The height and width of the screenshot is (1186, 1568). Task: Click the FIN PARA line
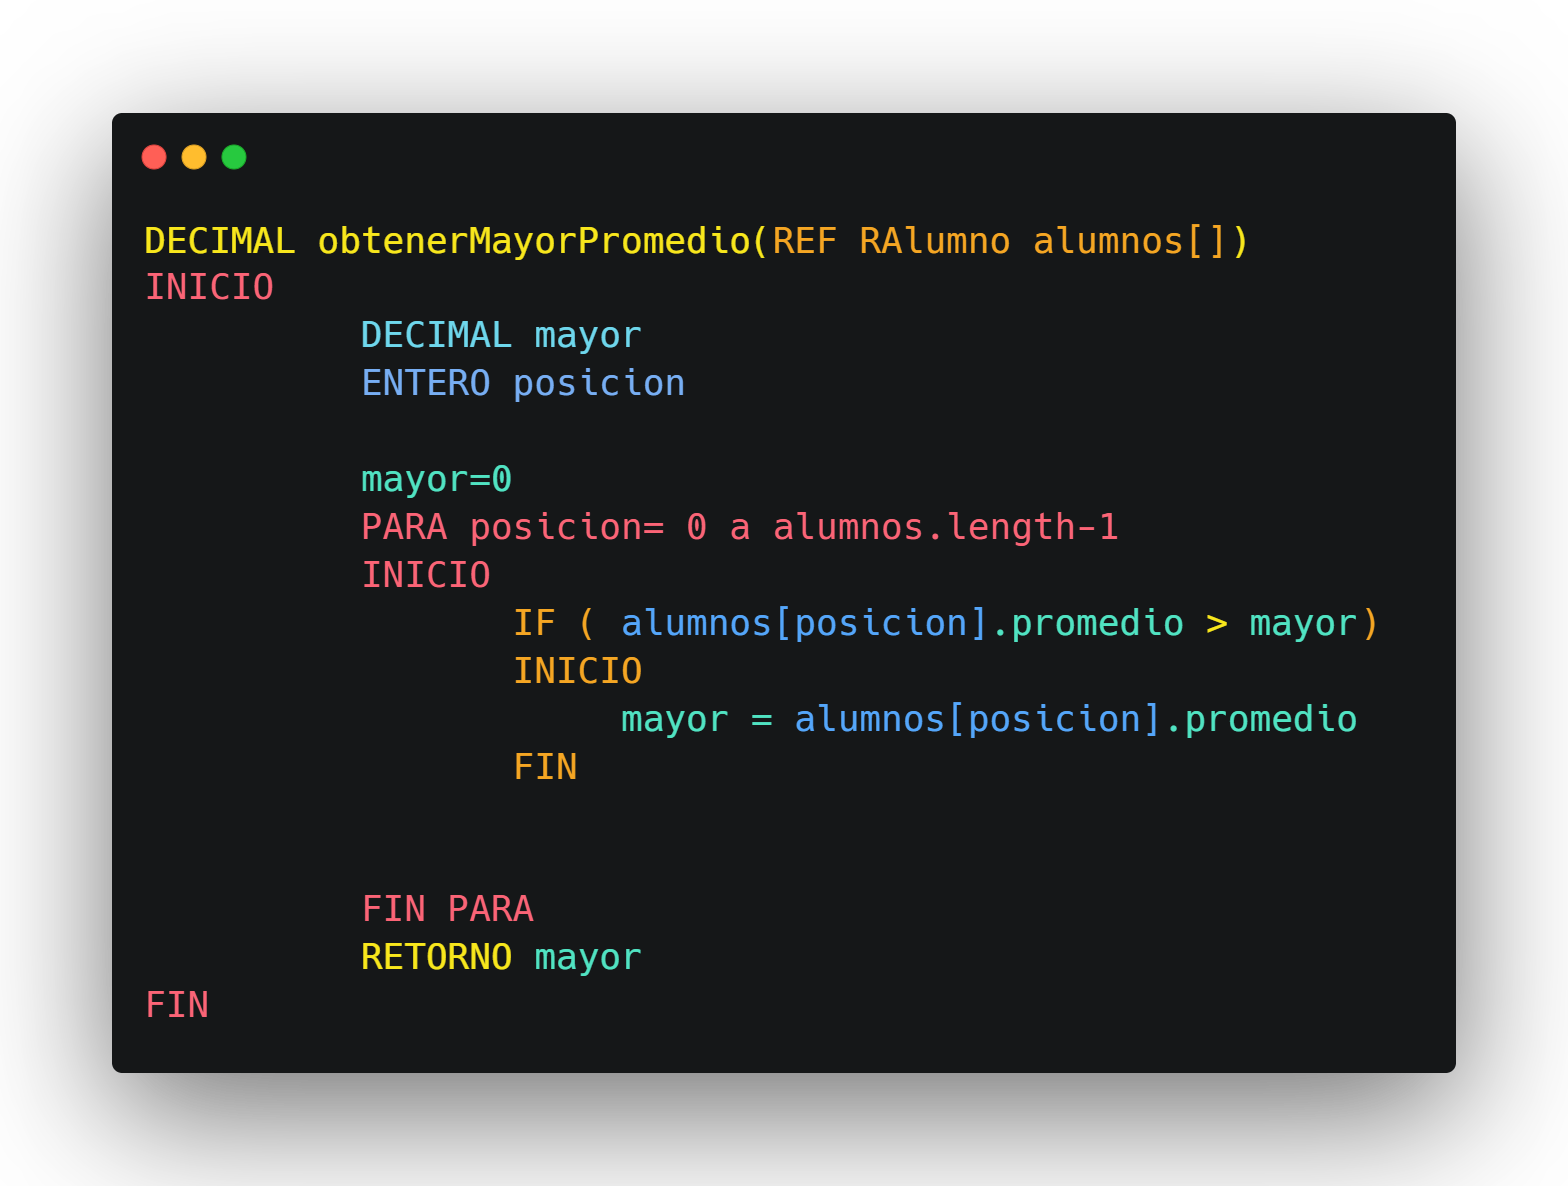[447, 909]
